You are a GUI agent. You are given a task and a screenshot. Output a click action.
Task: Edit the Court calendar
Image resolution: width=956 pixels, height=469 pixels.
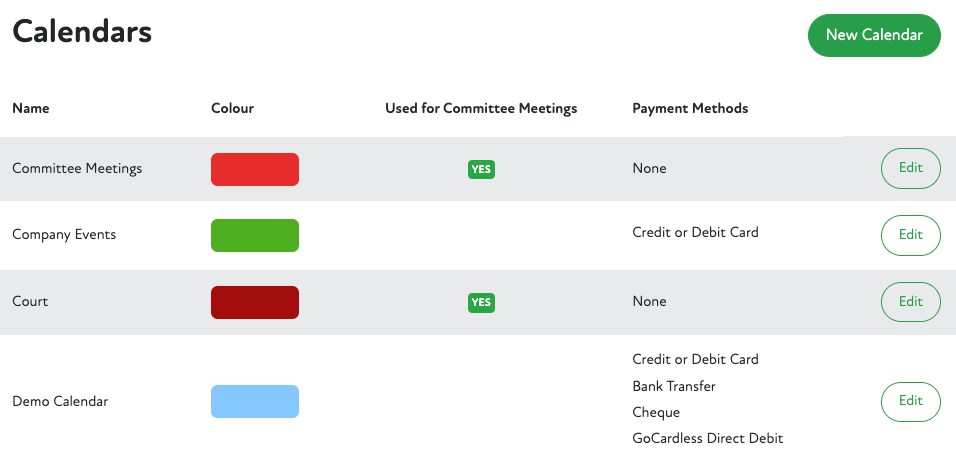pos(910,301)
